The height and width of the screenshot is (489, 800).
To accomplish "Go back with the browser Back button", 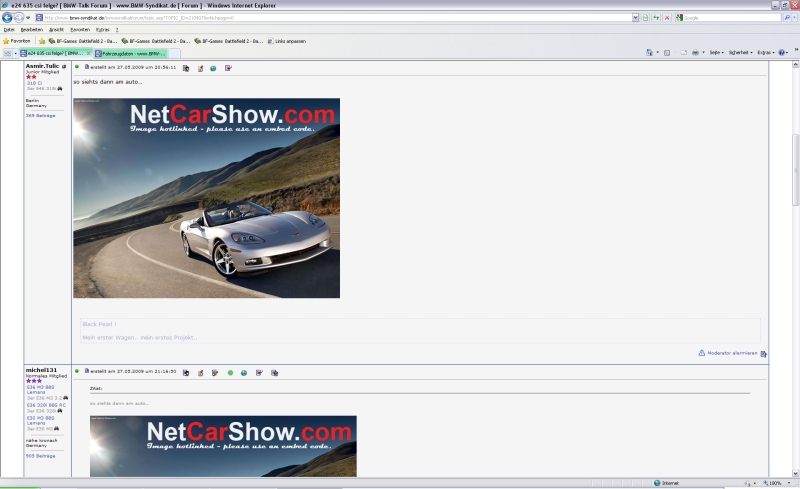I will click(7, 17).
